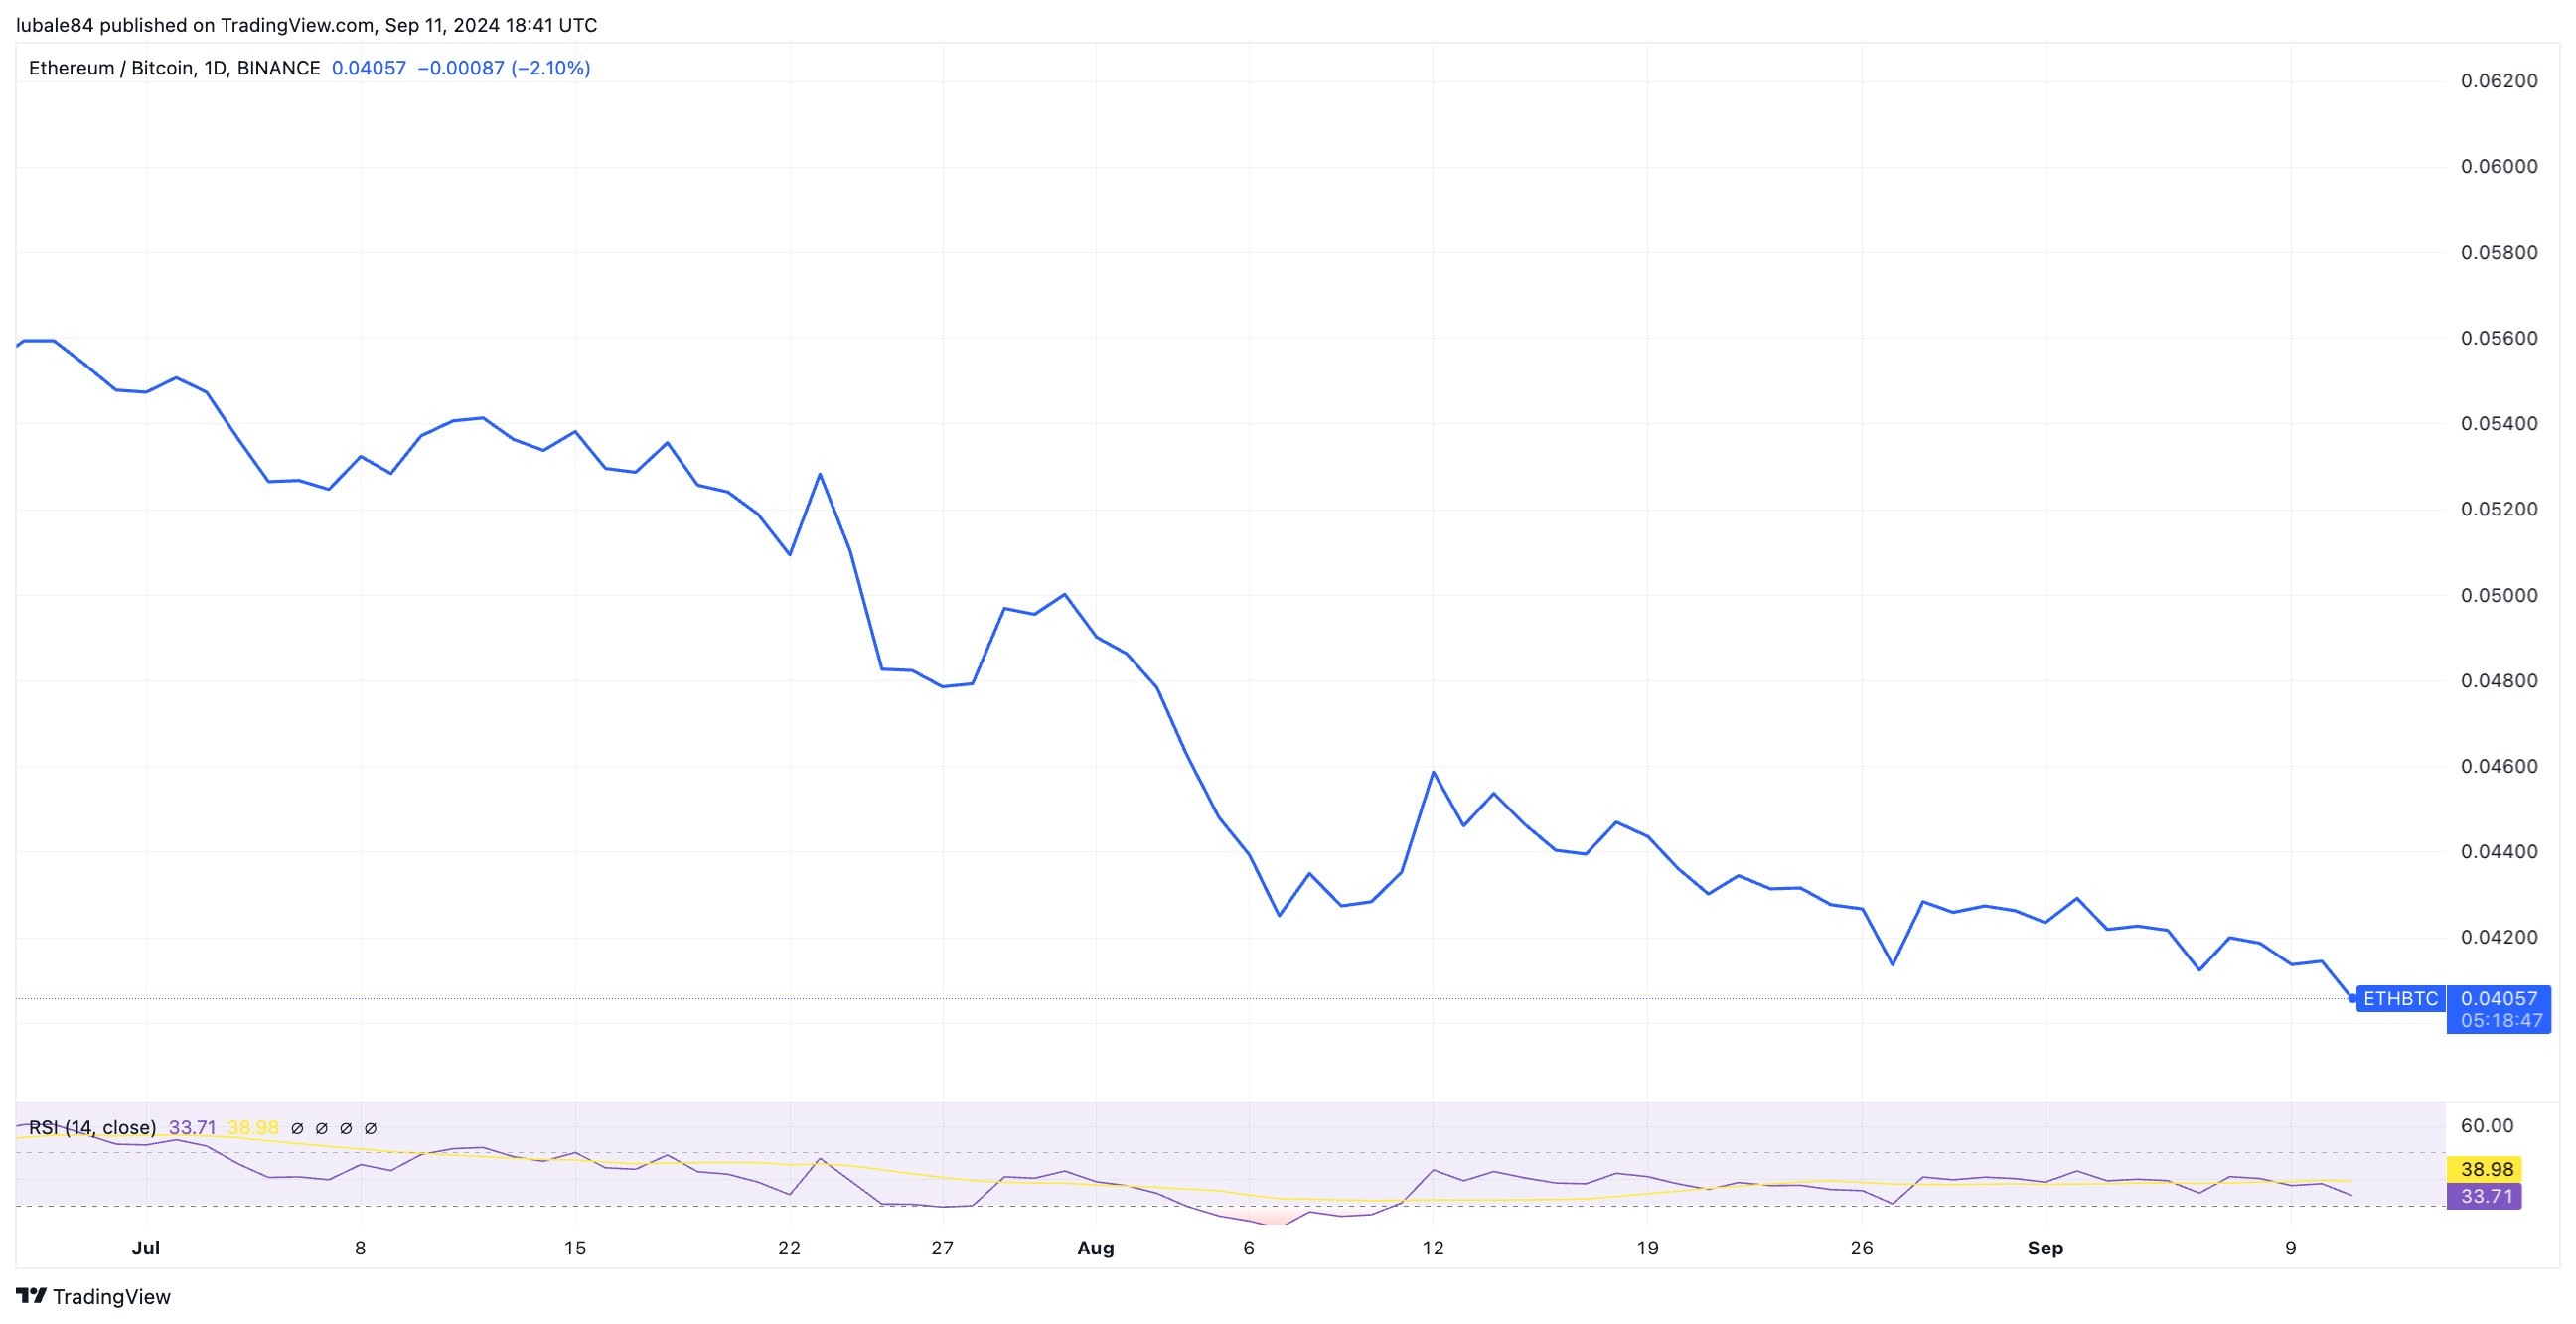The height and width of the screenshot is (1324, 2576).
Task: Click the Aug label on time axis
Action: [x=1095, y=1247]
